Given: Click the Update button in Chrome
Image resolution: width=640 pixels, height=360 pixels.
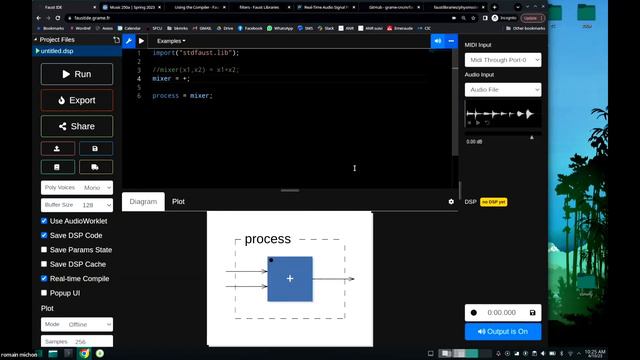Looking at the screenshot, I should click(532, 18).
